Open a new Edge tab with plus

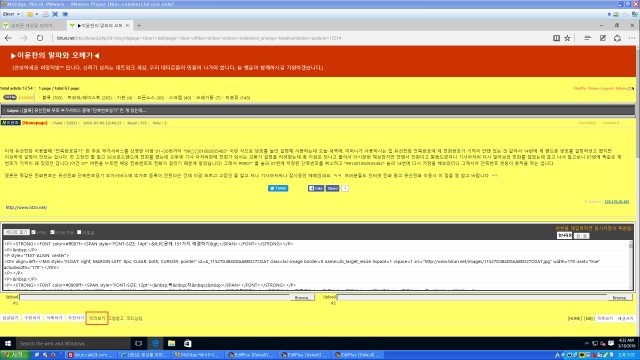point(139,25)
